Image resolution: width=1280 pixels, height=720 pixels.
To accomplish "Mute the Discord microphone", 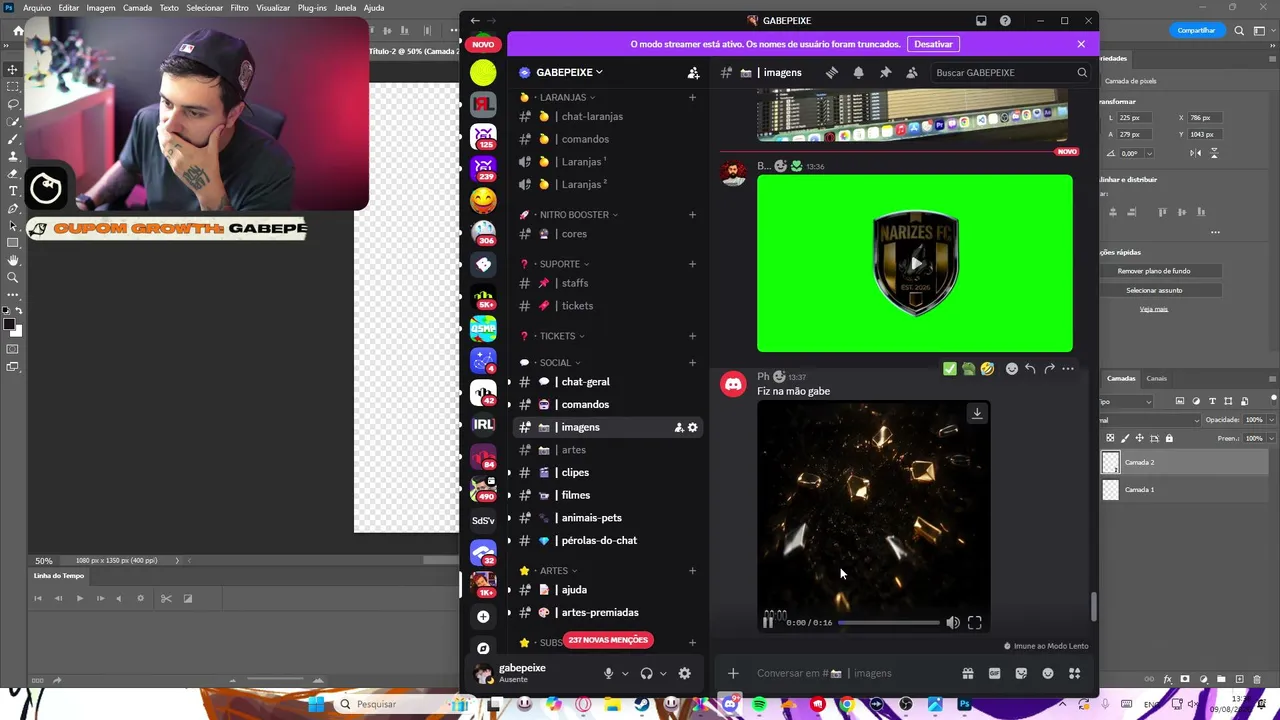I will pos(608,674).
